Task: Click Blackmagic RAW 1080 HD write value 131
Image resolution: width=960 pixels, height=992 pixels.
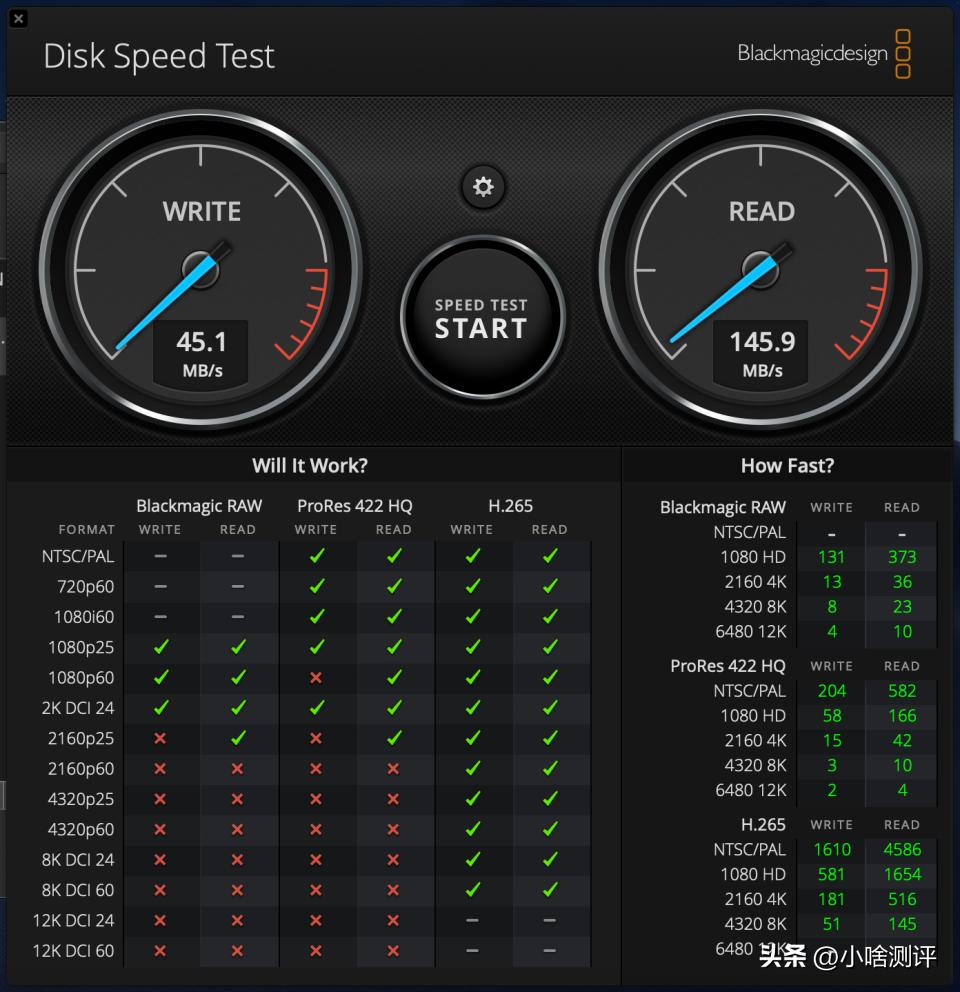Action: [832, 557]
